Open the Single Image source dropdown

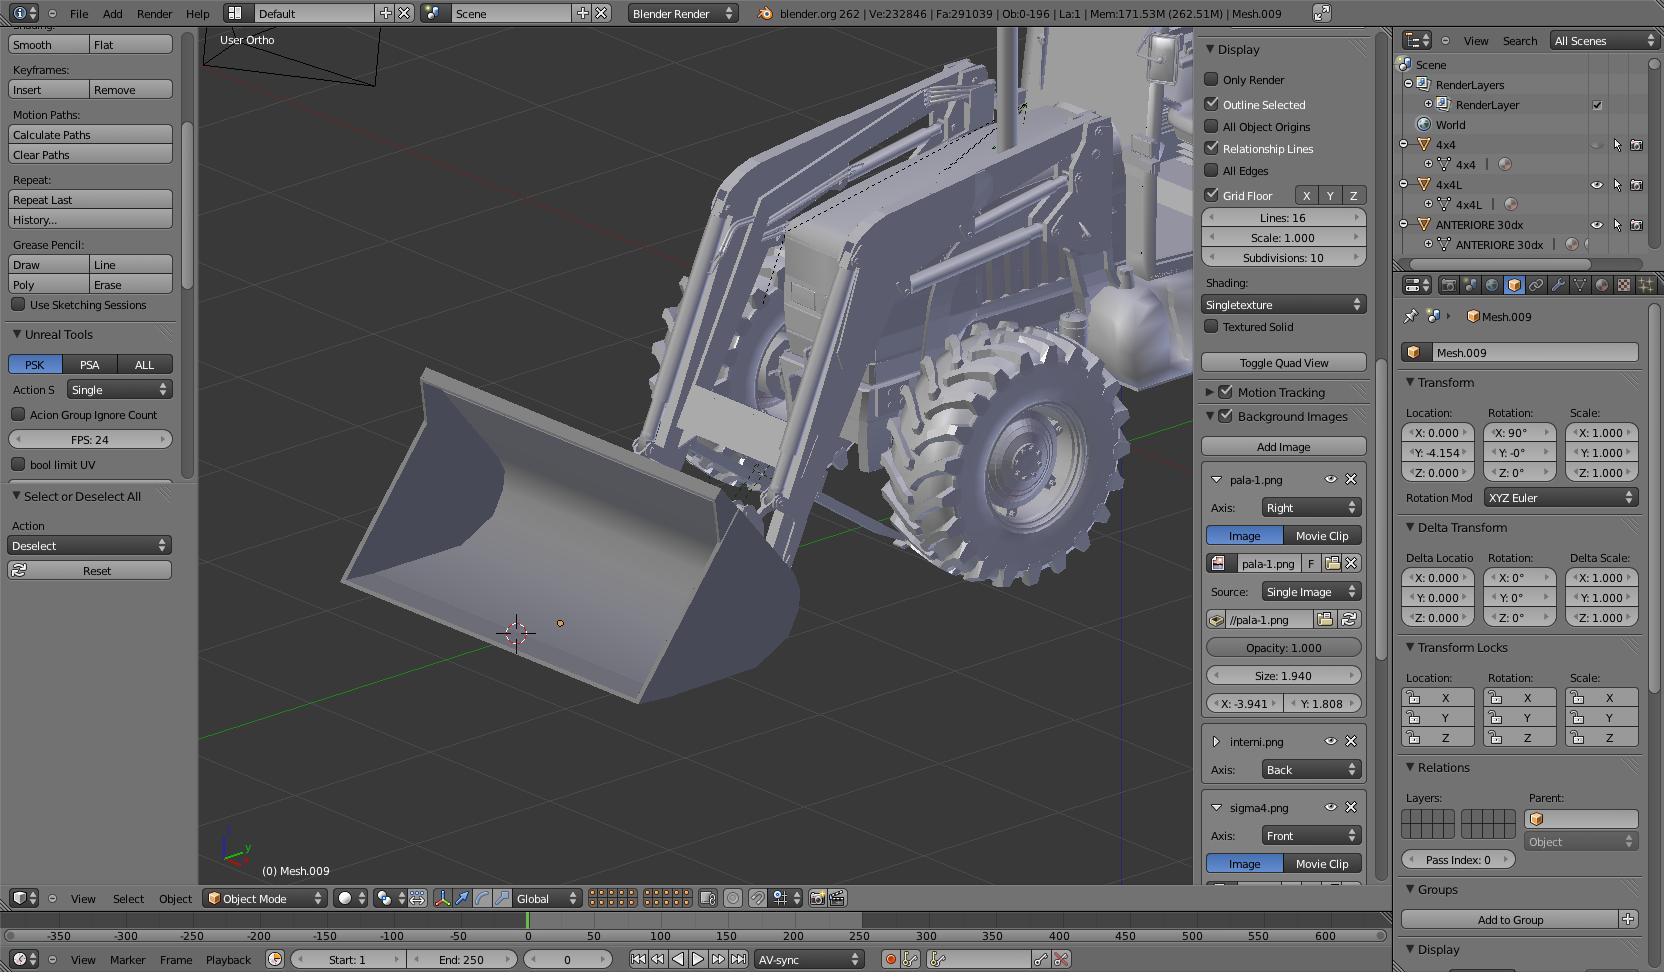pos(1311,591)
